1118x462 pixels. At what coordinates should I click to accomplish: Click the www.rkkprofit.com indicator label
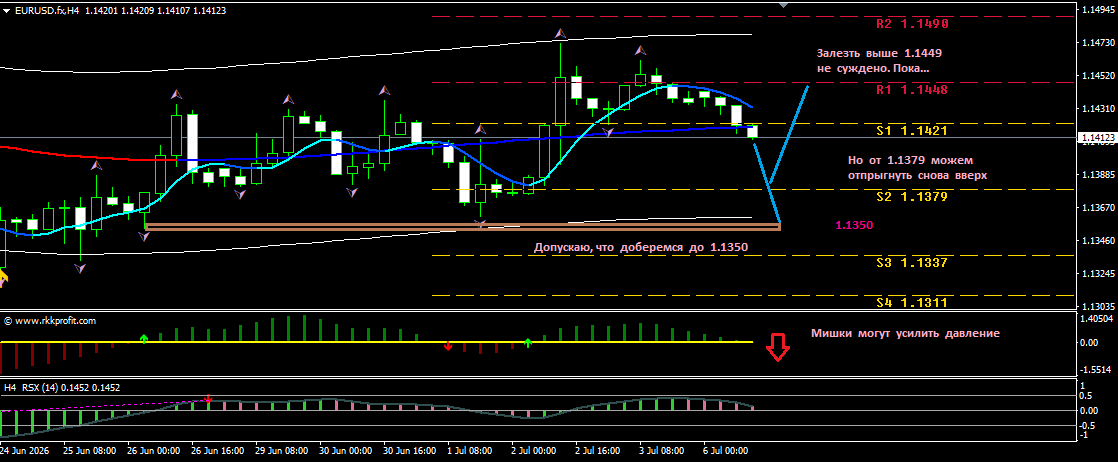50,321
